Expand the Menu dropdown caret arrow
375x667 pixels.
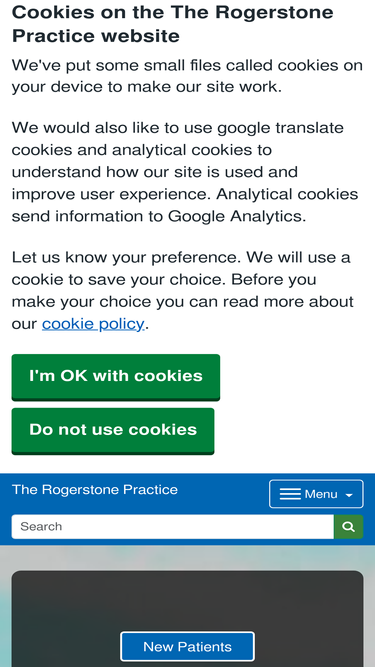(349, 495)
